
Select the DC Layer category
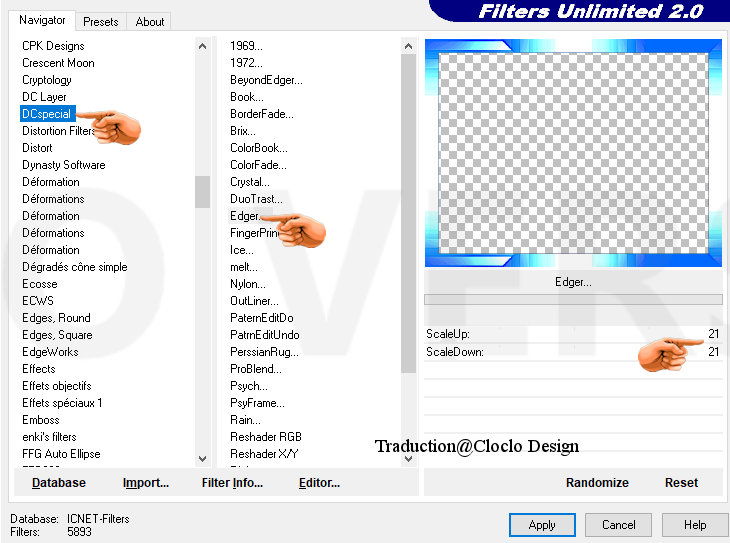point(44,97)
